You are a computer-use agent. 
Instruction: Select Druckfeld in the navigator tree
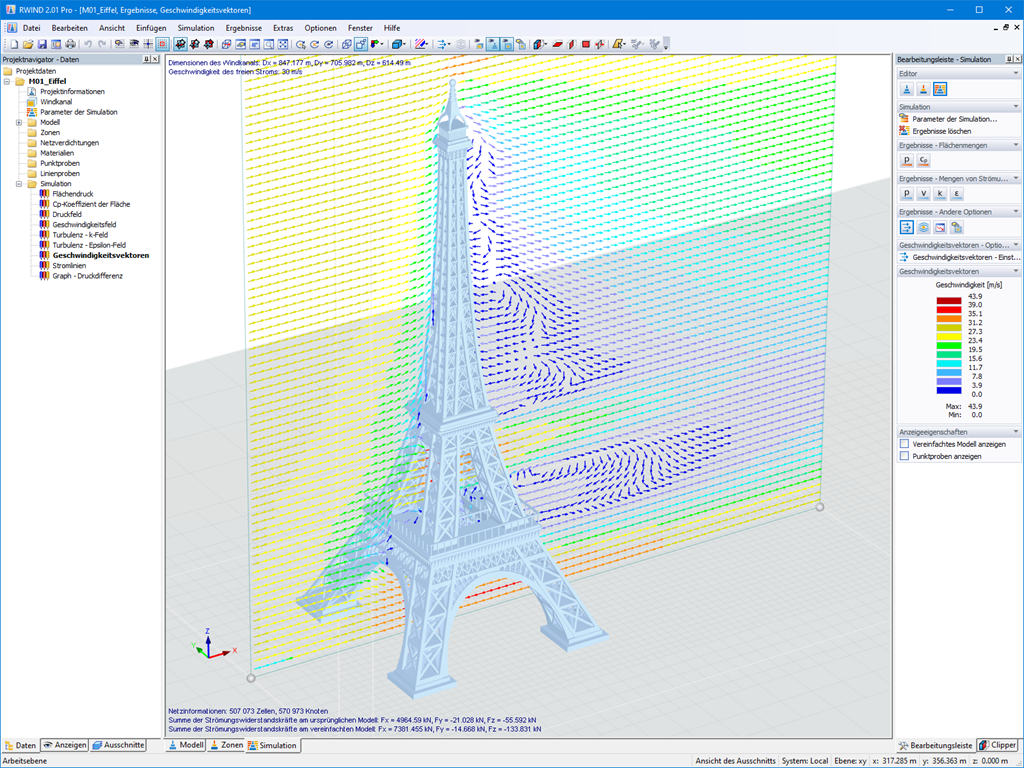(x=67, y=214)
